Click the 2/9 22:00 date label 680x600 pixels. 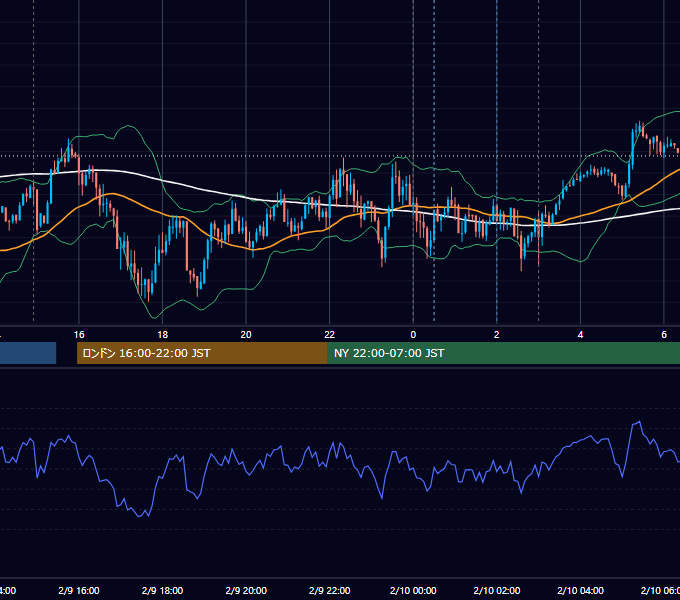(330, 590)
